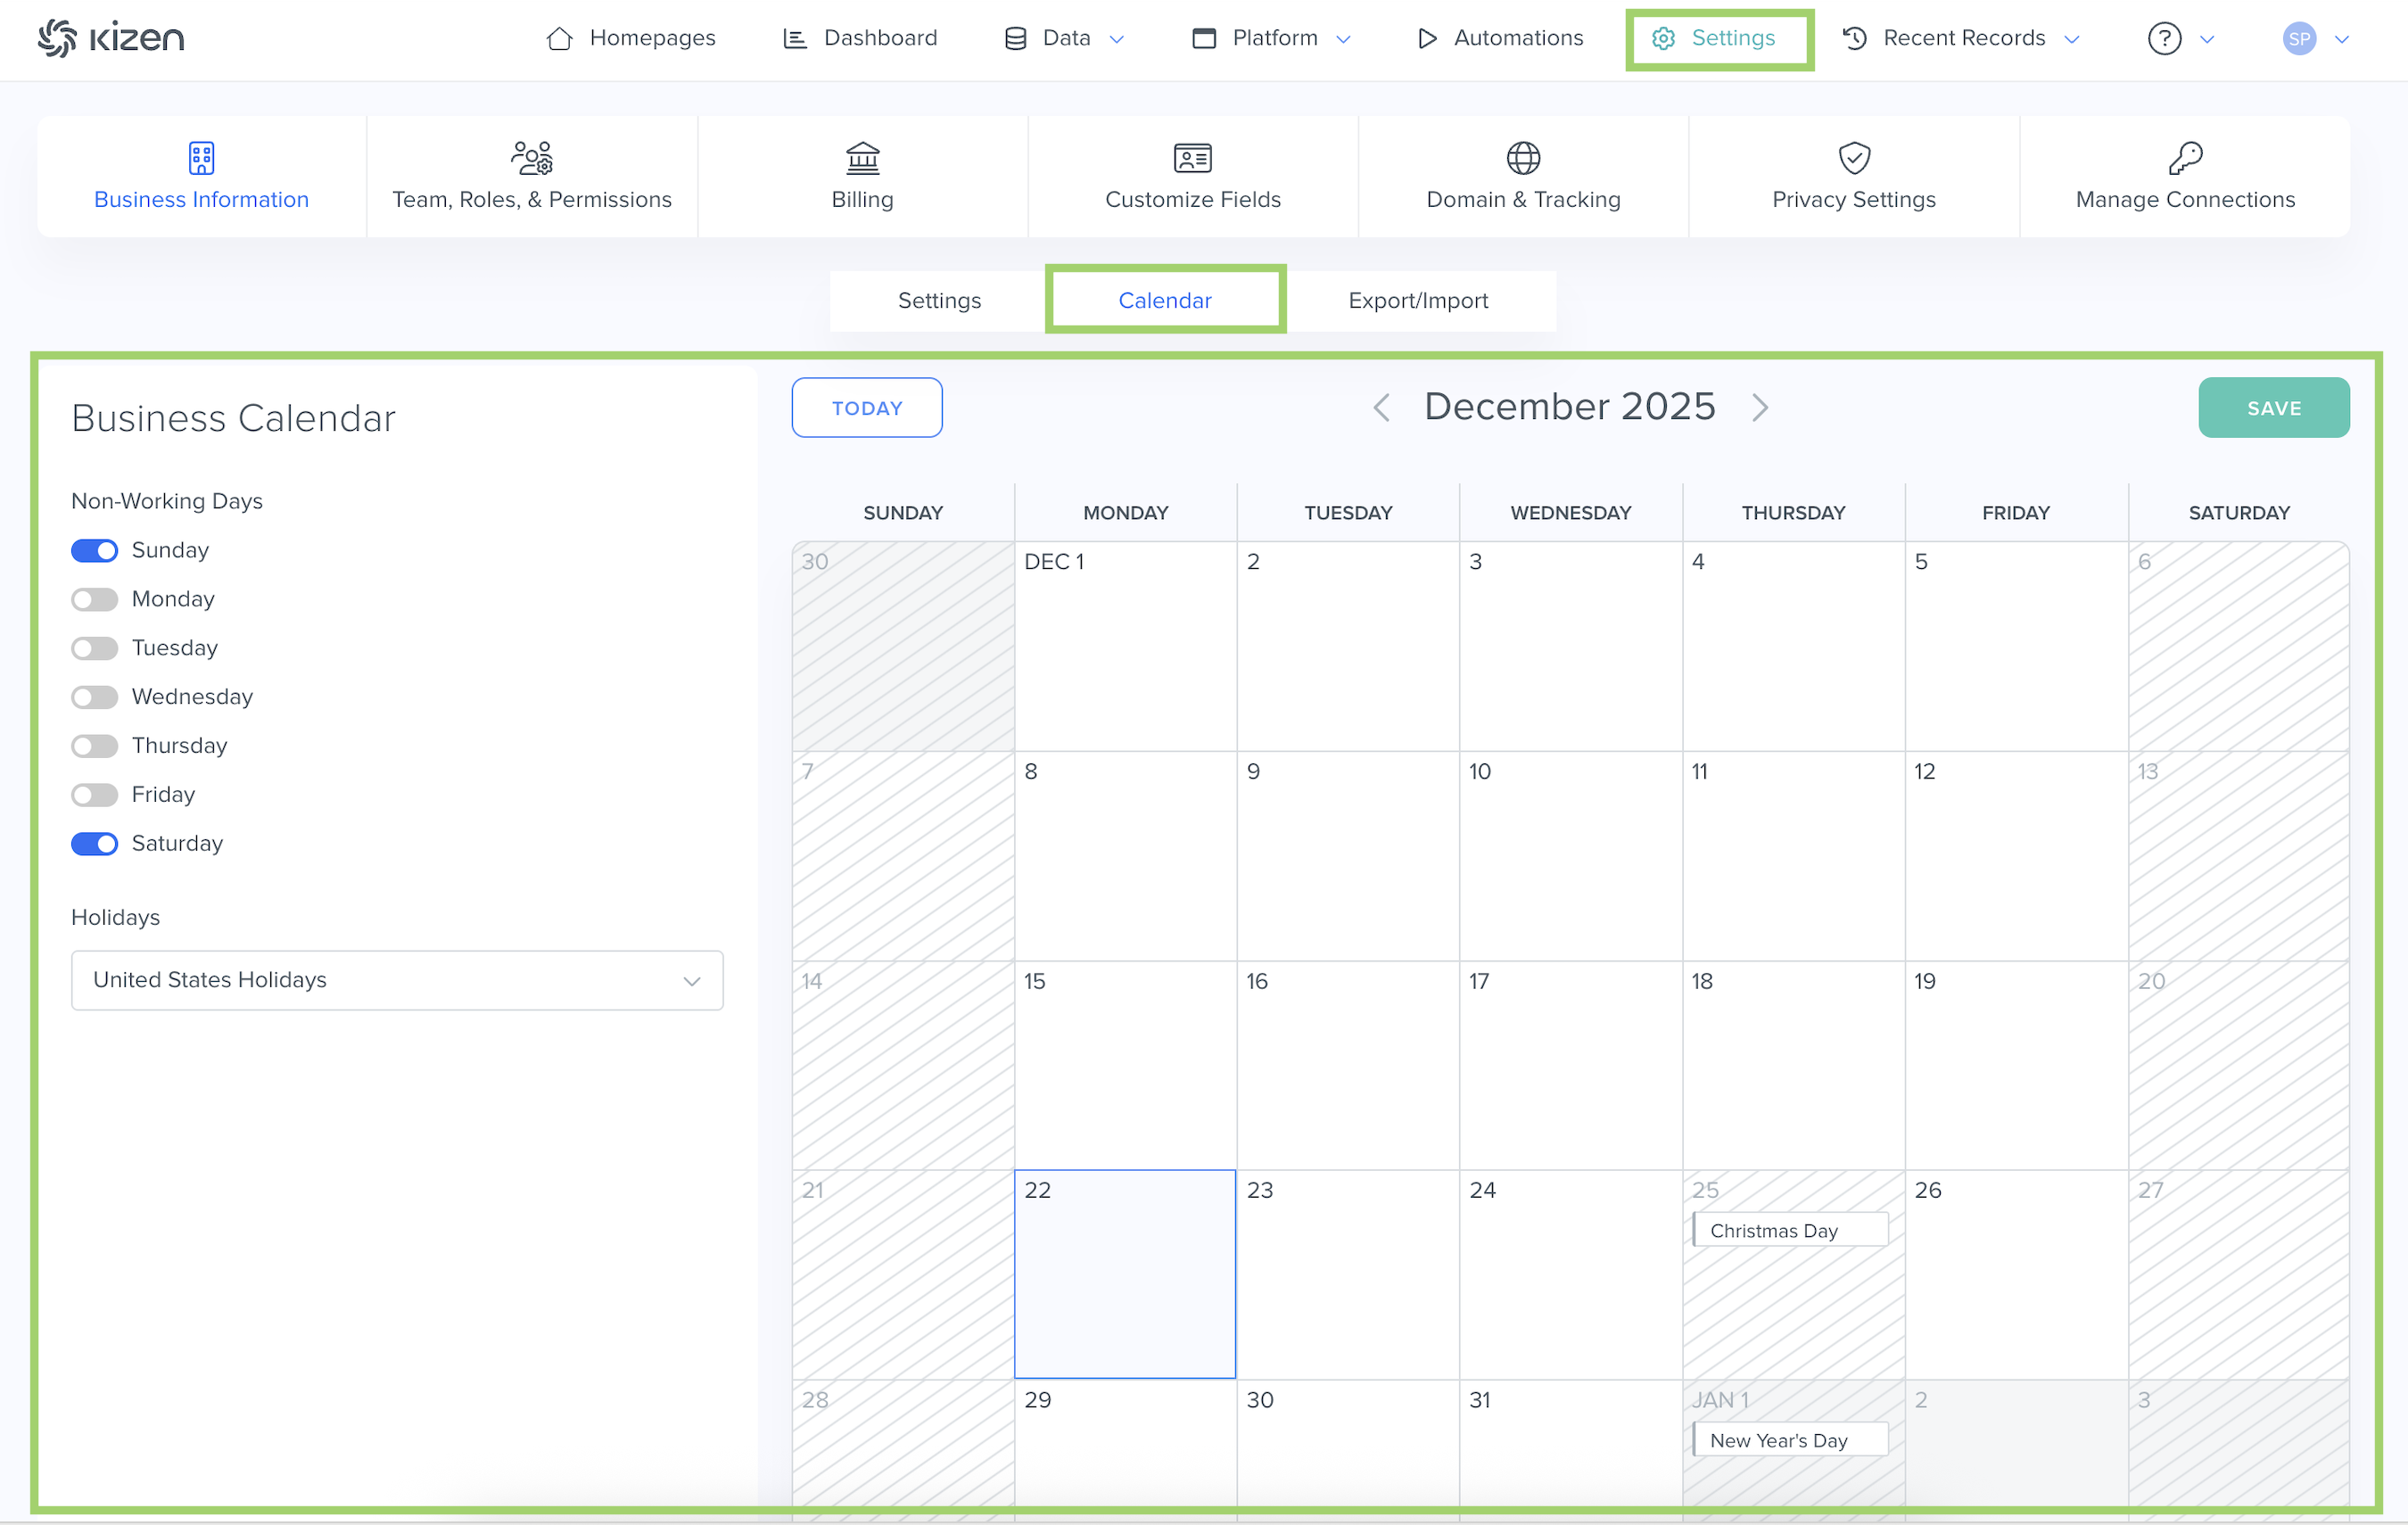This screenshot has width=2408, height=1525.
Task: Open Business Information building icon
Action: 201,158
